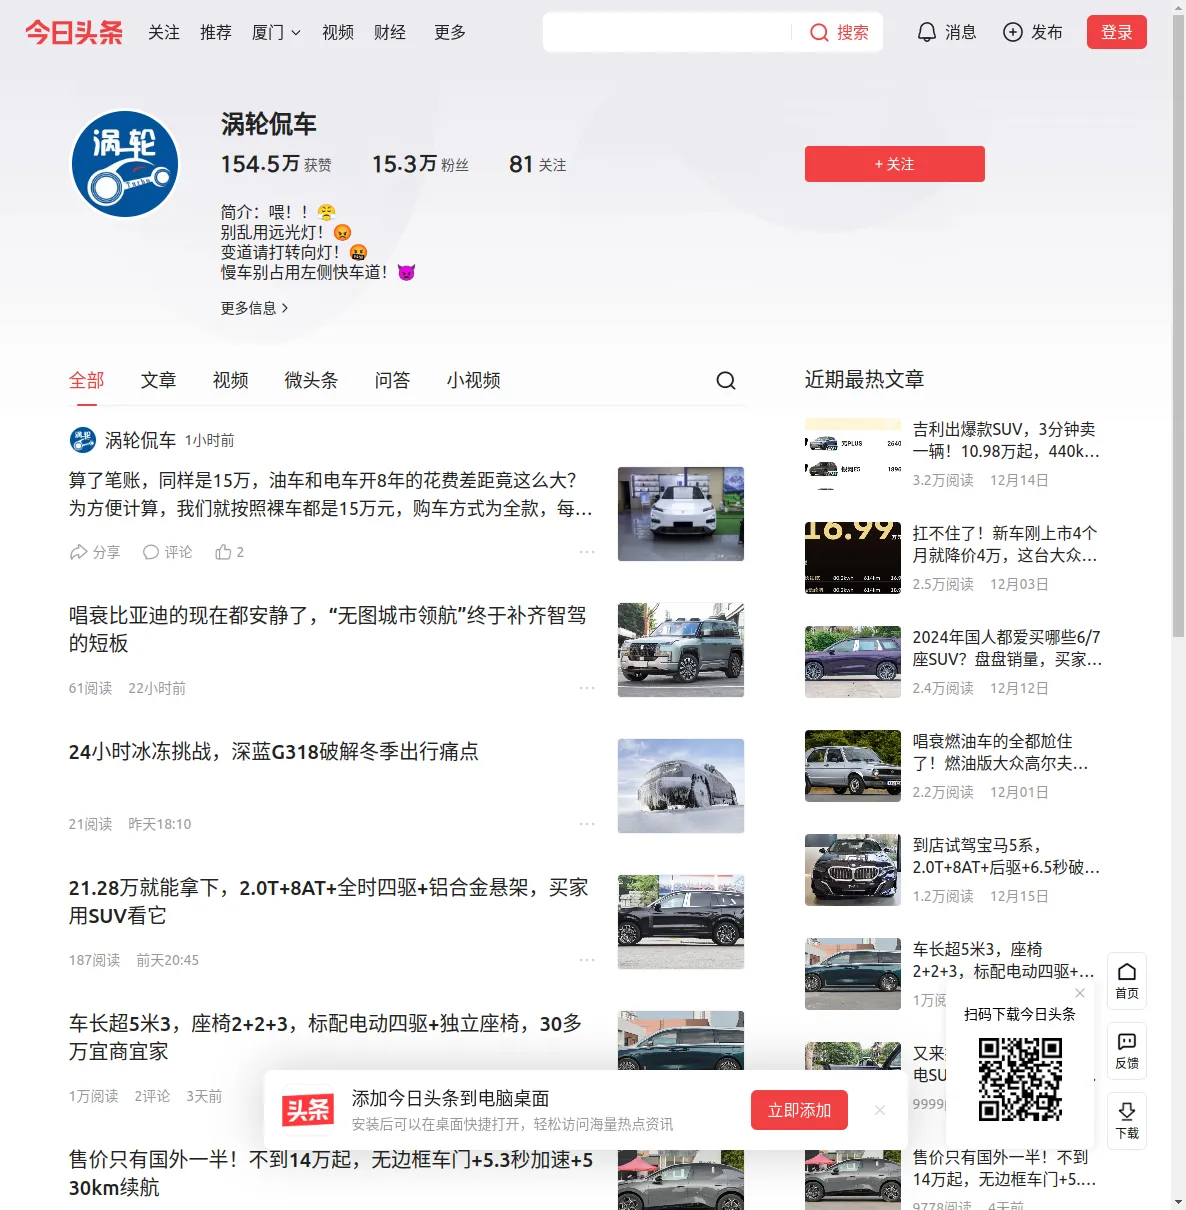Viewport: 1186px width, 1210px height.
Task: Switch to the 视频 content tab
Action: pos(231,380)
